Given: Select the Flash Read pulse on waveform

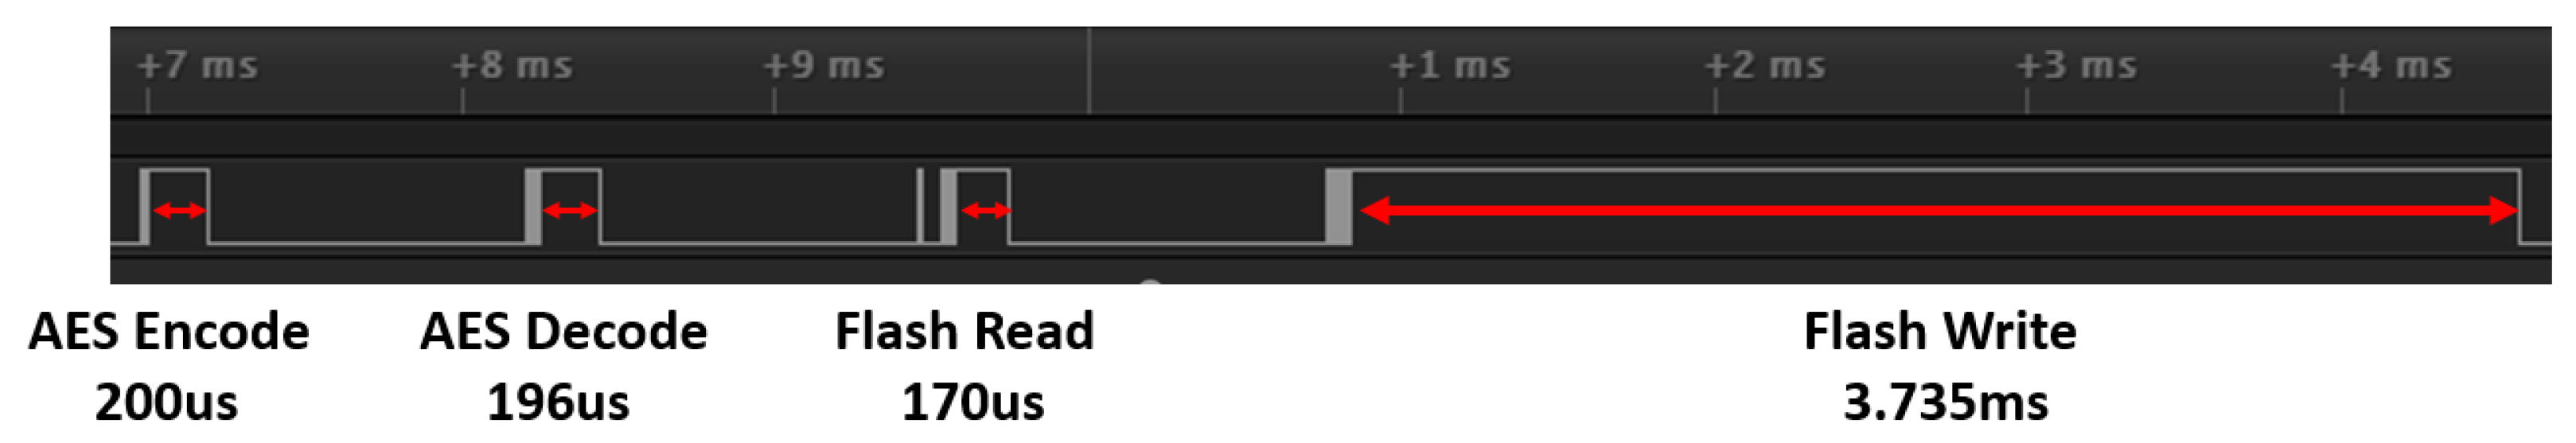Looking at the screenshot, I should coord(976,206).
